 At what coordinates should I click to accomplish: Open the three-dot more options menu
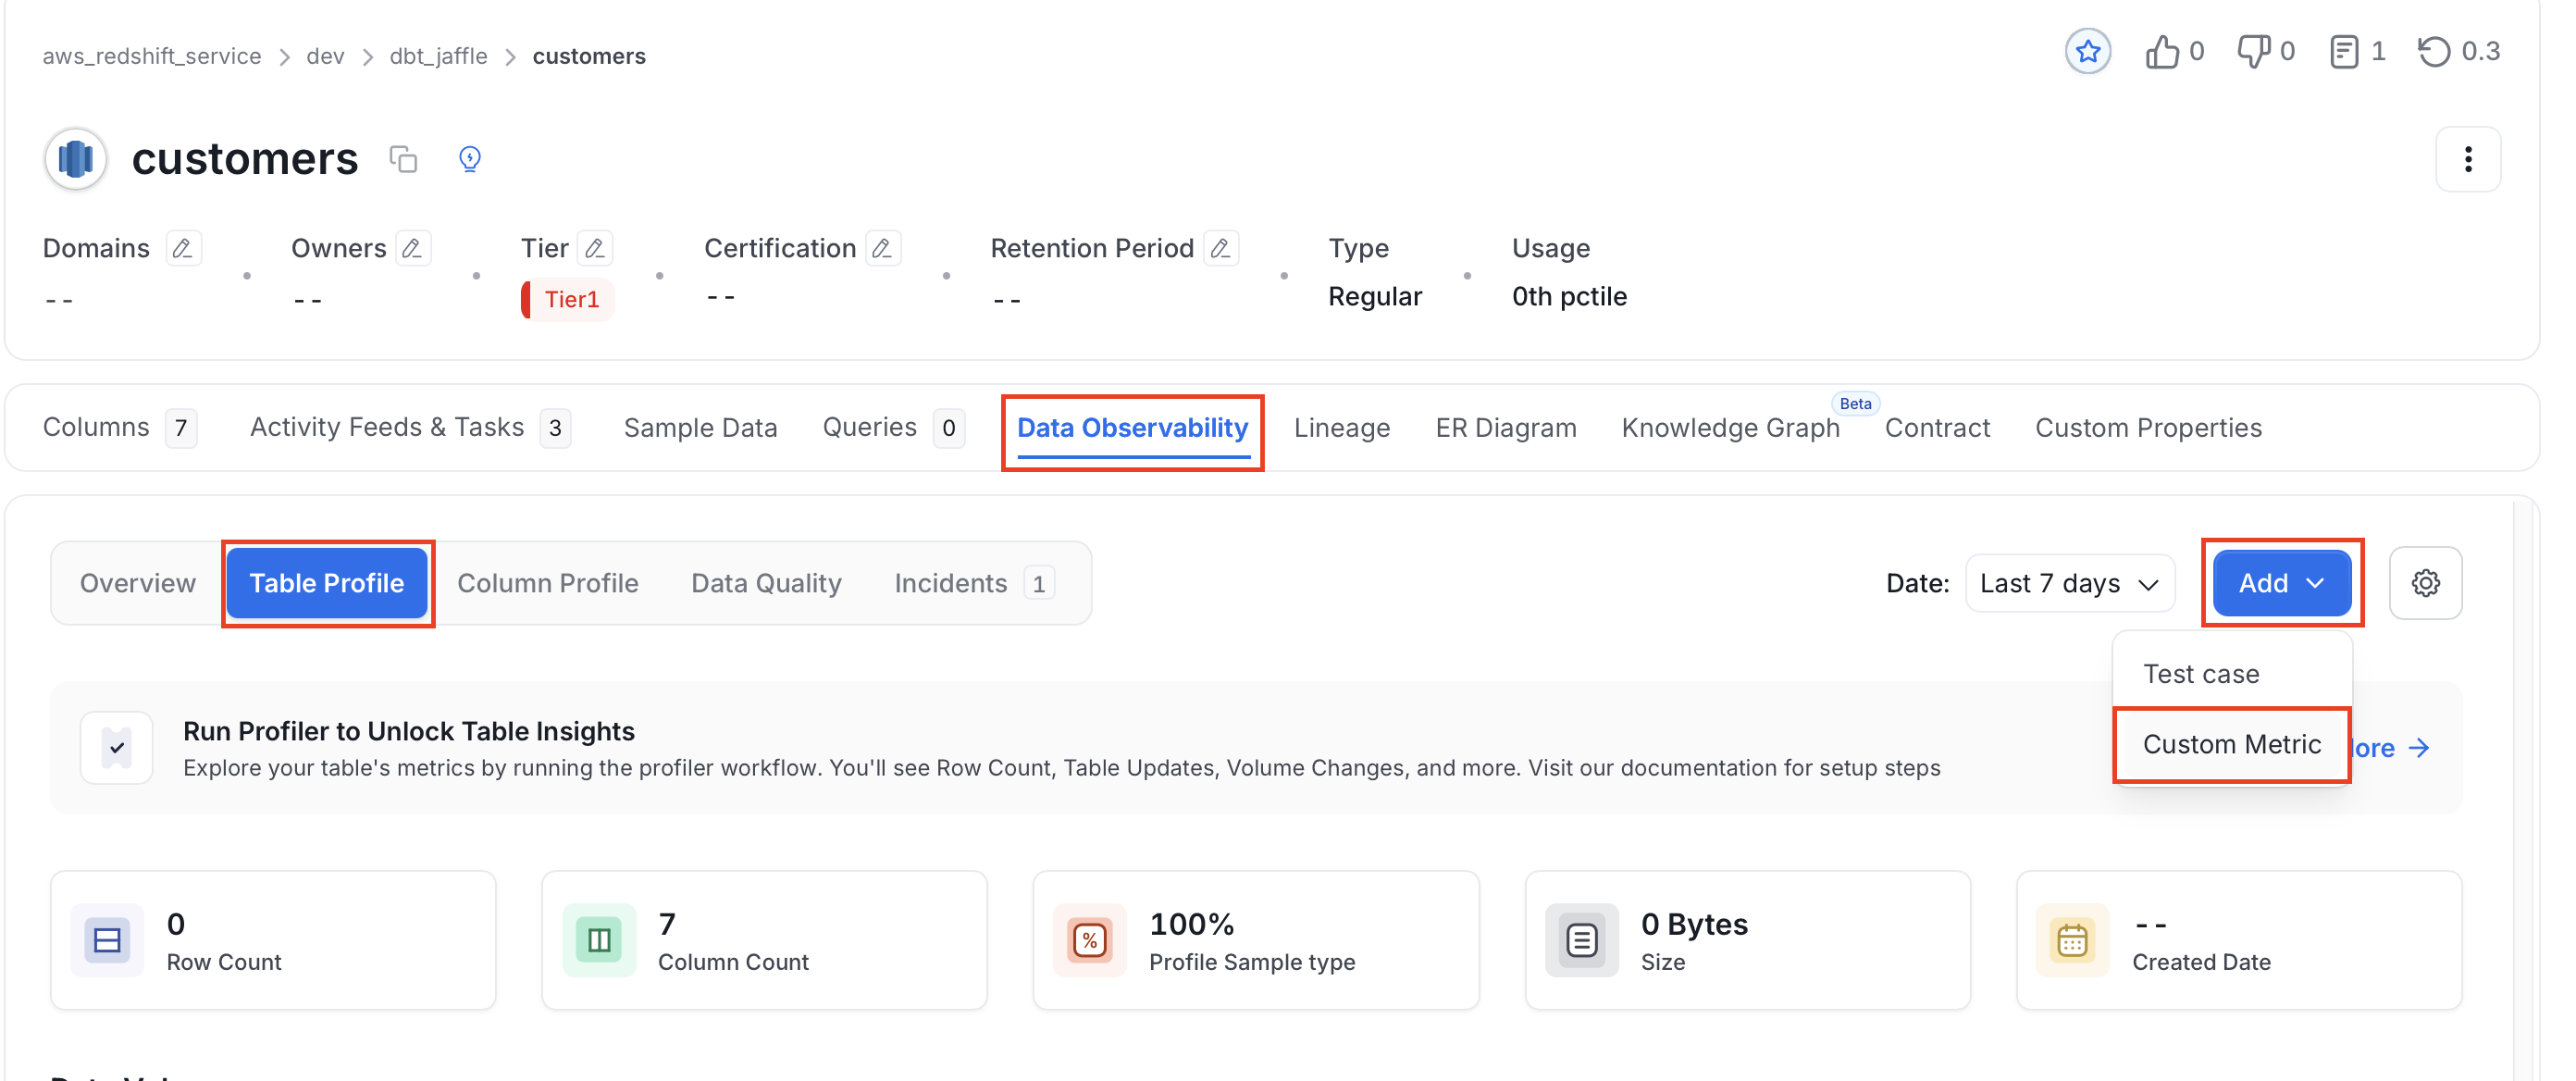tap(2467, 159)
